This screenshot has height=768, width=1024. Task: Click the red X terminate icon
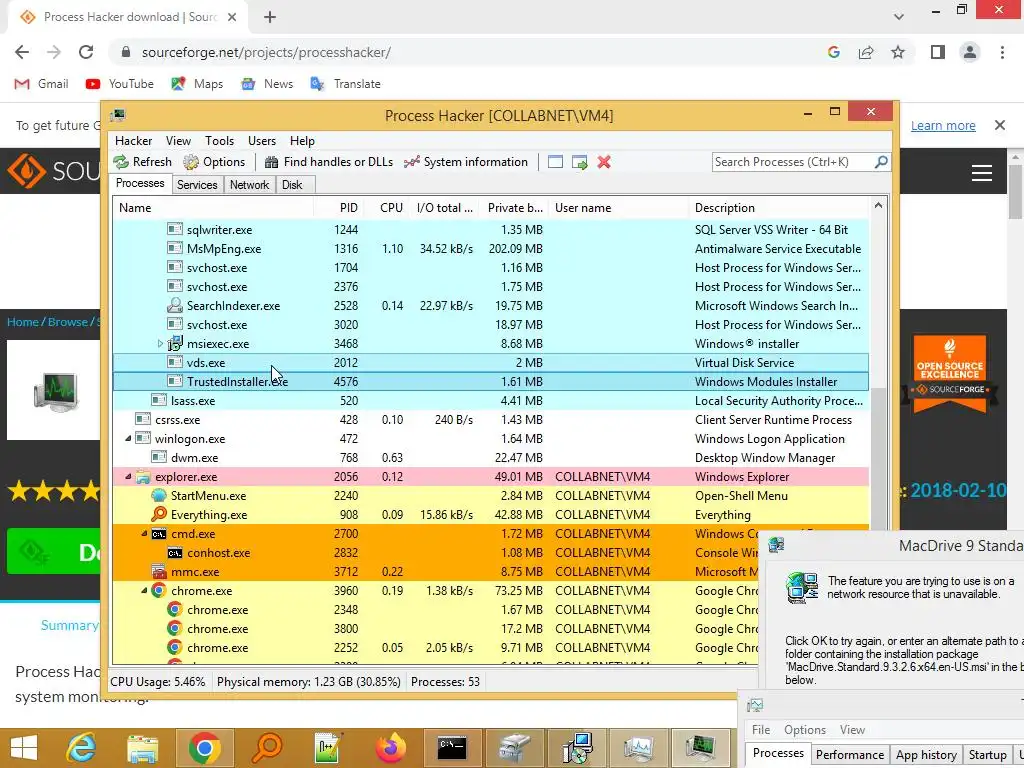pos(604,162)
